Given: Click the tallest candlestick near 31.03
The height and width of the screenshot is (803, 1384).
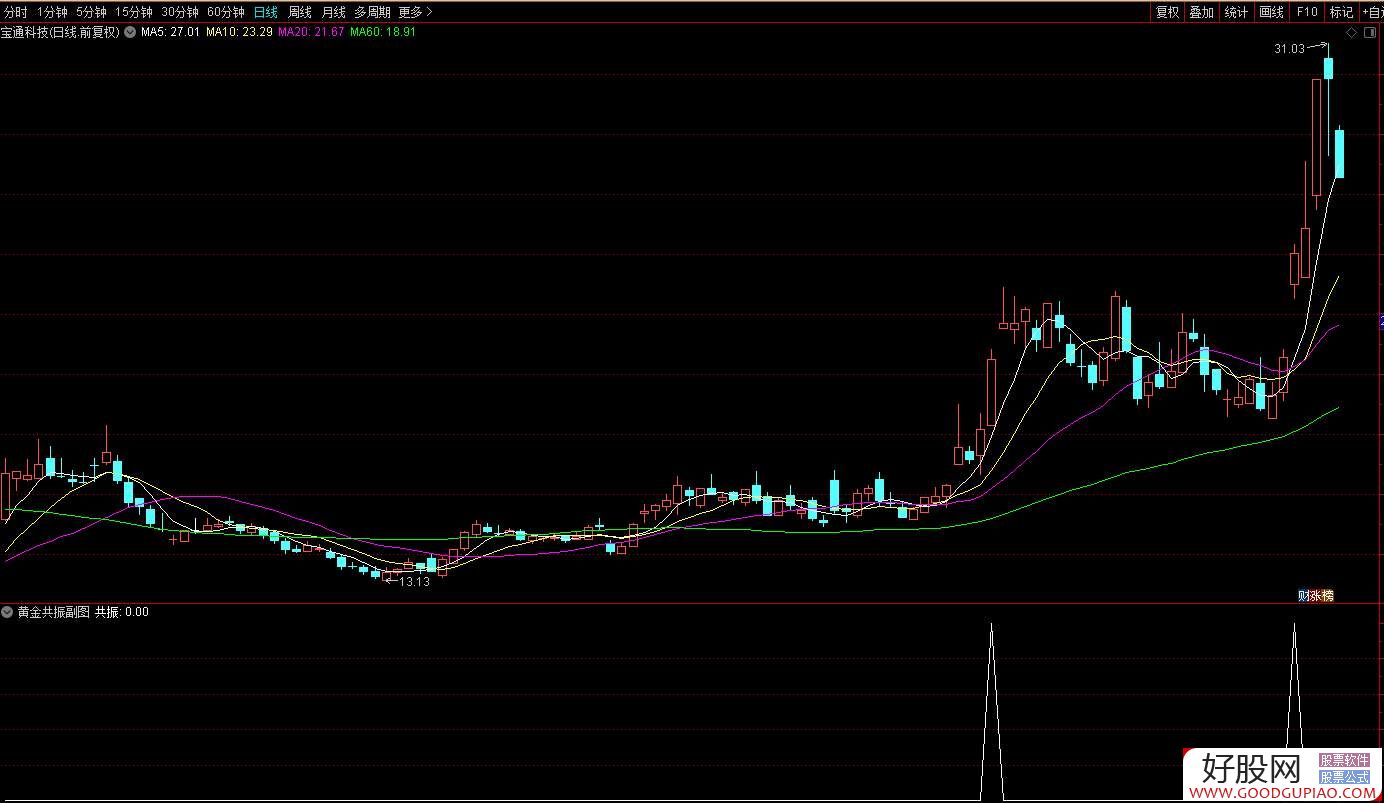Looking at the screenshot, I should coord(1317,137).
